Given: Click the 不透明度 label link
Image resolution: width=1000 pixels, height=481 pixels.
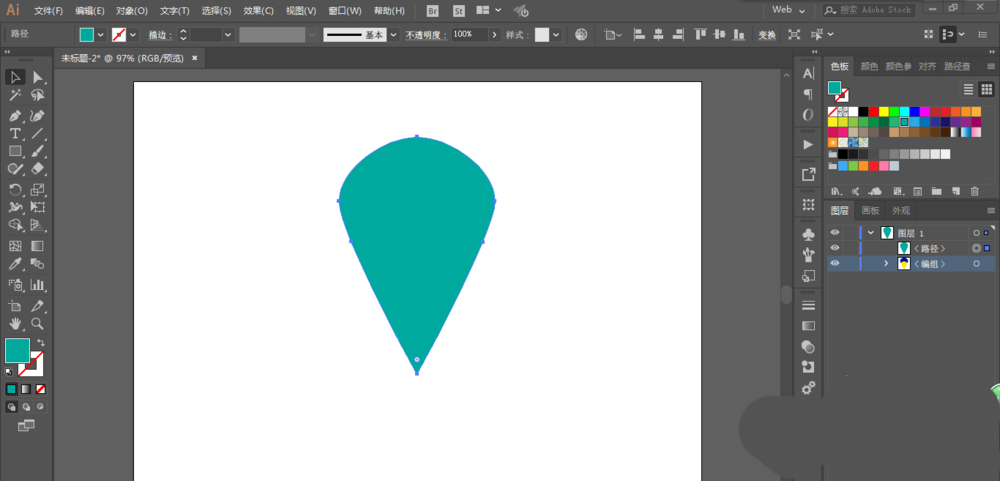Looking at the screenshot, I should (x=426, y=34).
